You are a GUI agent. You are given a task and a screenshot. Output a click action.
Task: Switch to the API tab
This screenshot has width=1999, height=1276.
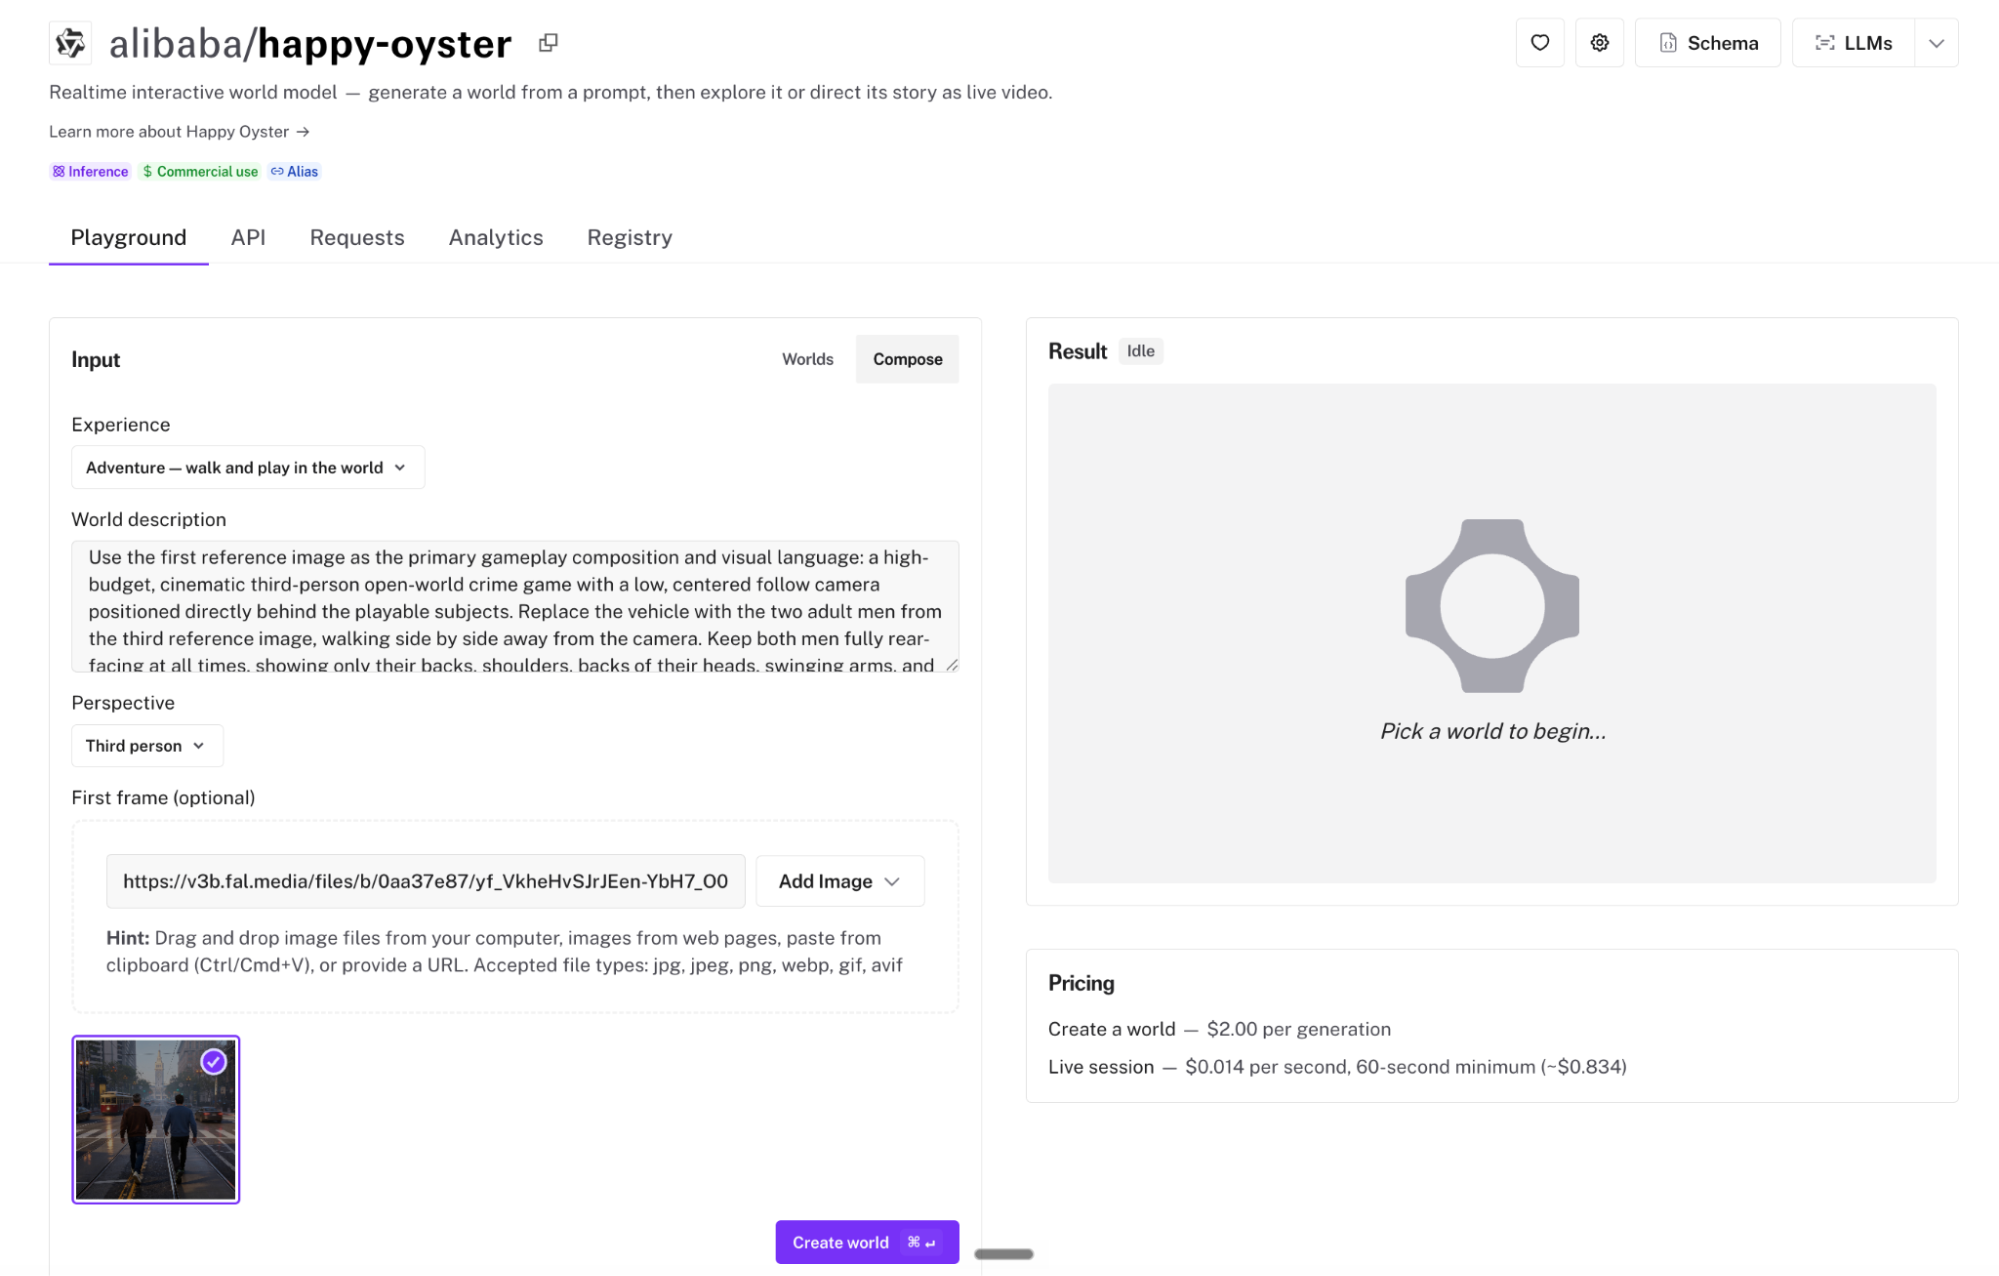click(x=248, y=238)
